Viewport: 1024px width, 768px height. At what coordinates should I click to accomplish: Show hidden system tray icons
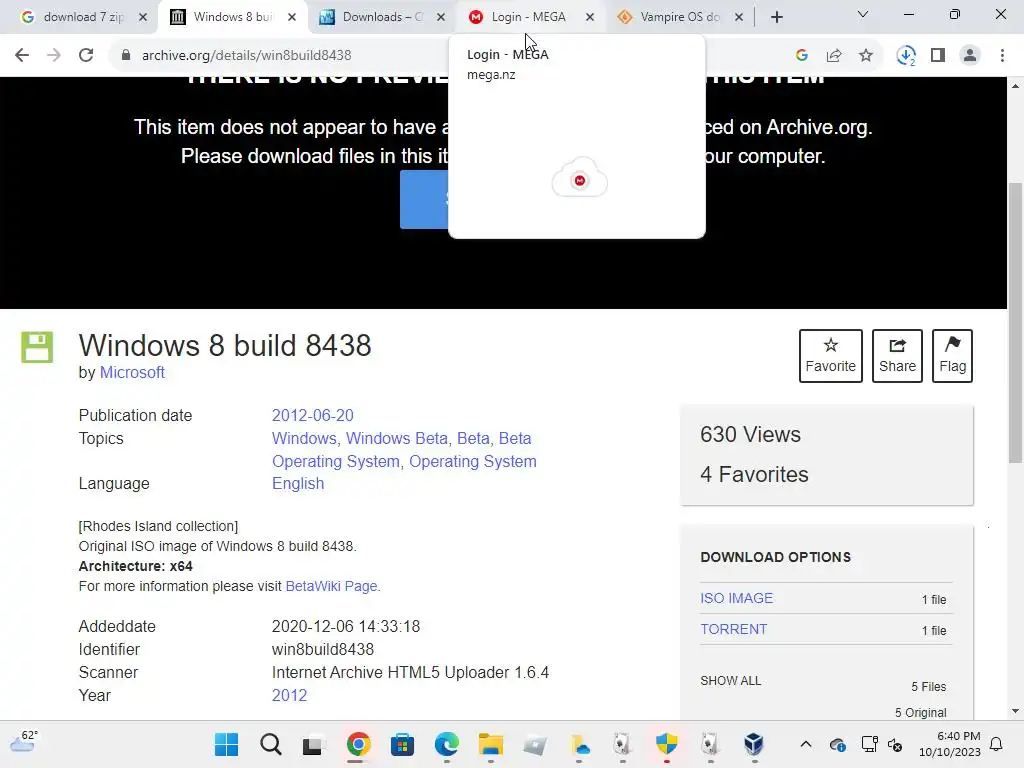pos(806,744)
